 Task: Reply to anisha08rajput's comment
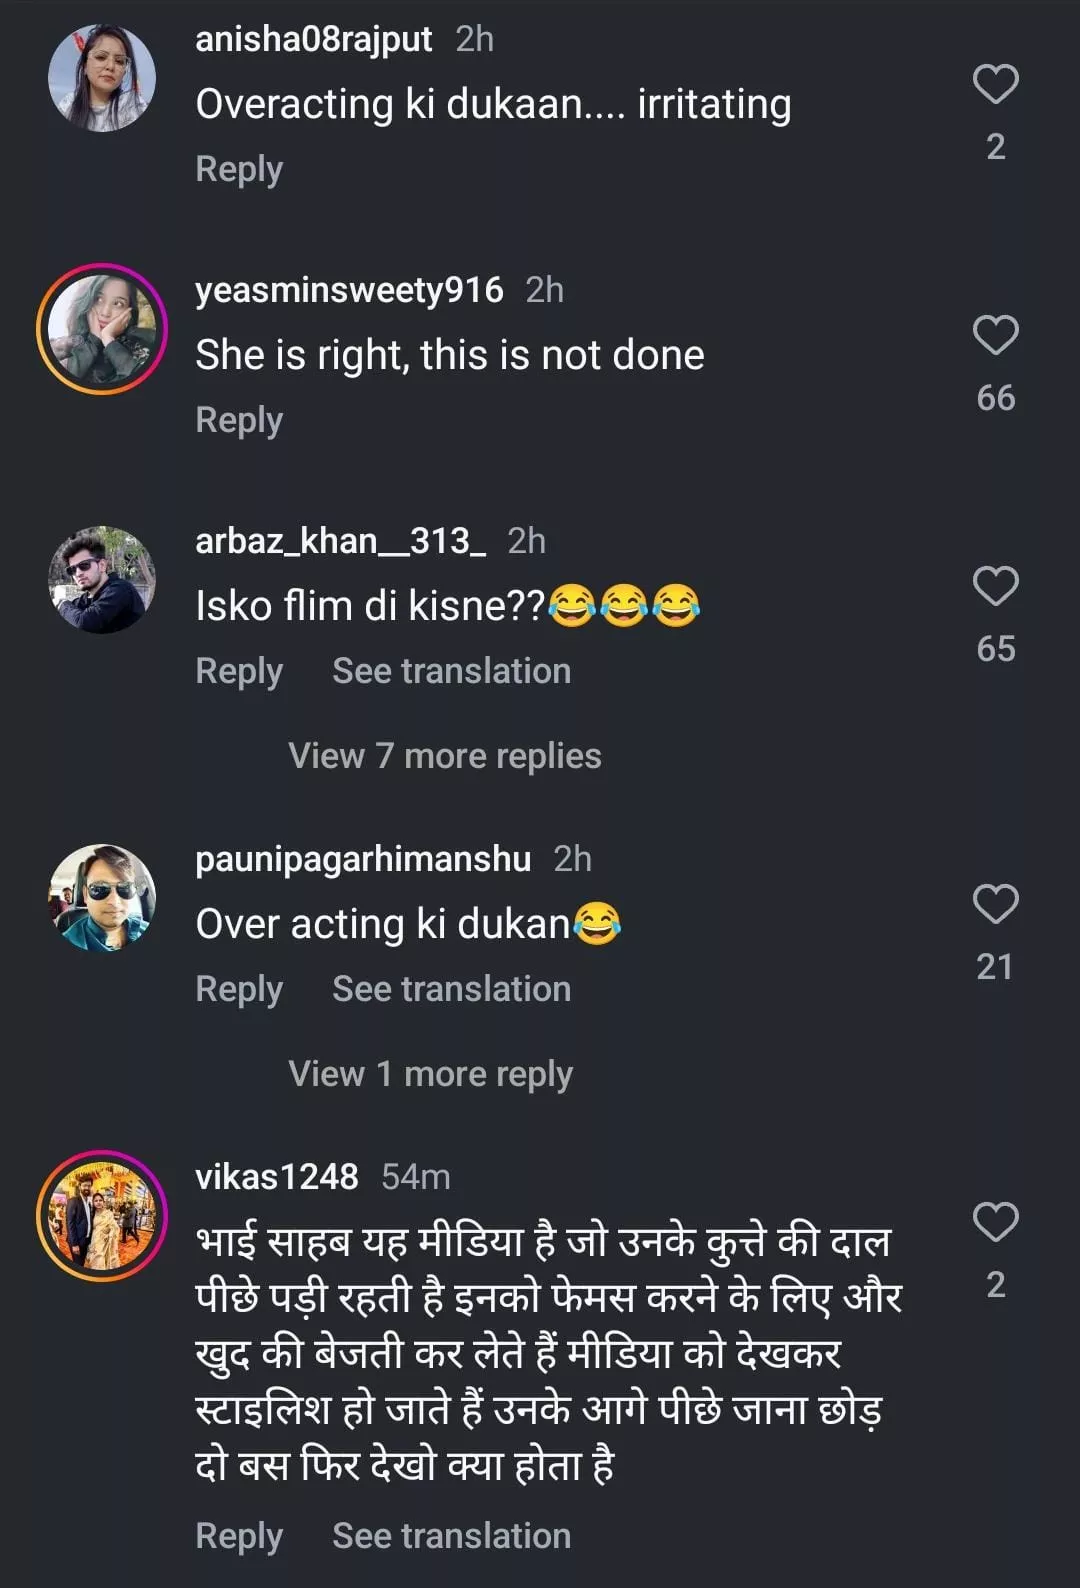click(x=239, y=169)
